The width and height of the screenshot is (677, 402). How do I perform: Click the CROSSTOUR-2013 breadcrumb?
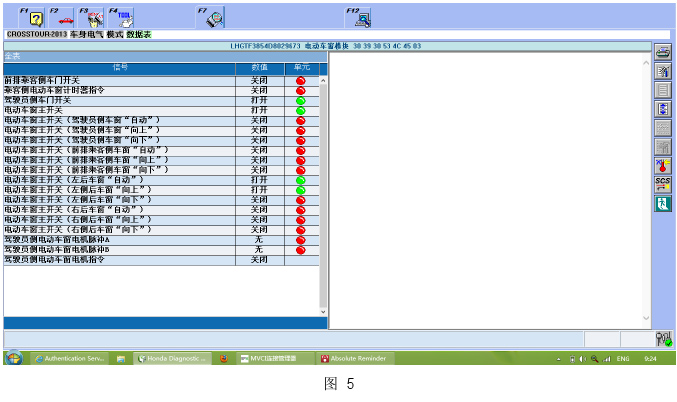pyautogui.click(x=37, y=34)
